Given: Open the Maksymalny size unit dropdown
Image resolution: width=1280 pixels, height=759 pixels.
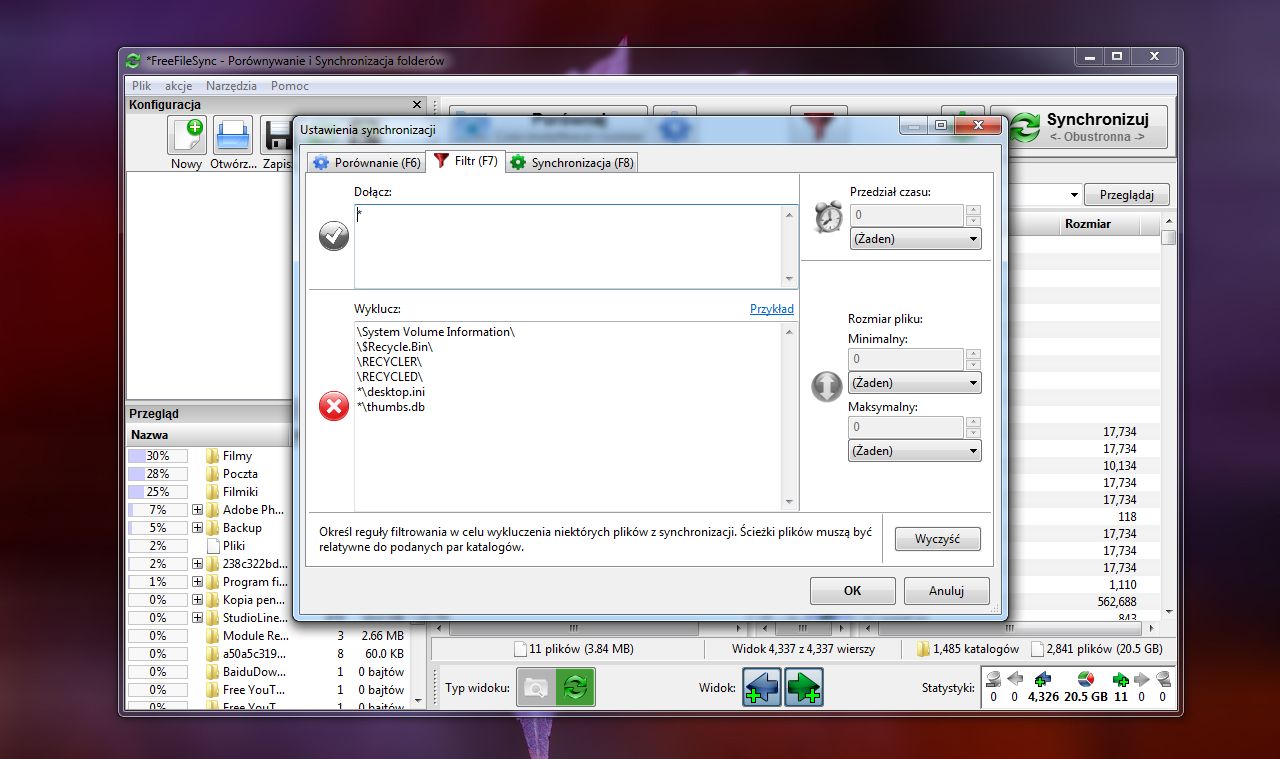Looking at the screenshot, I should pos(915,451).
